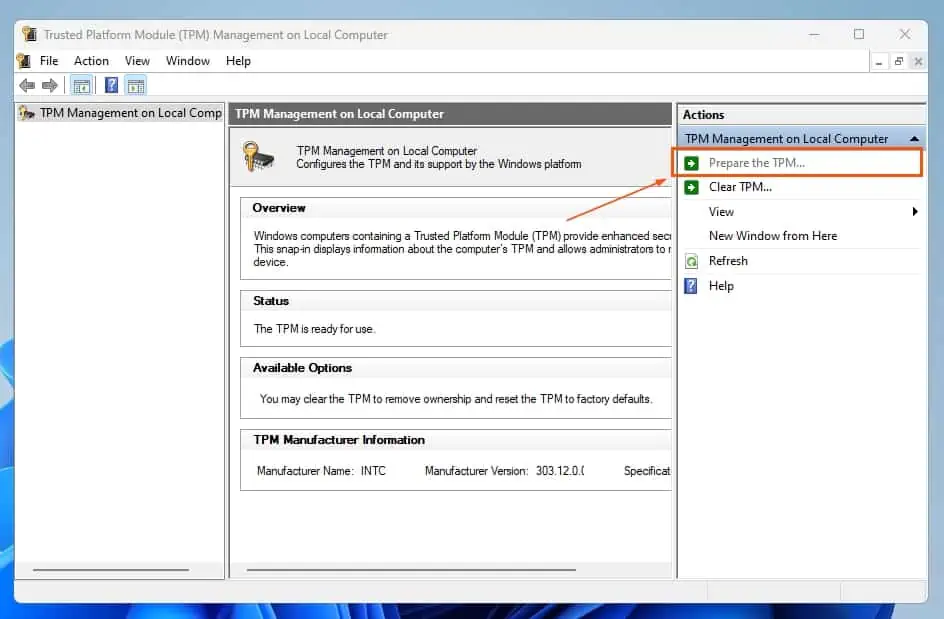The height and width of the screenshot is (619, 944).
Task: Restore the inner MDI child window
Action: [x=899, y=61]
